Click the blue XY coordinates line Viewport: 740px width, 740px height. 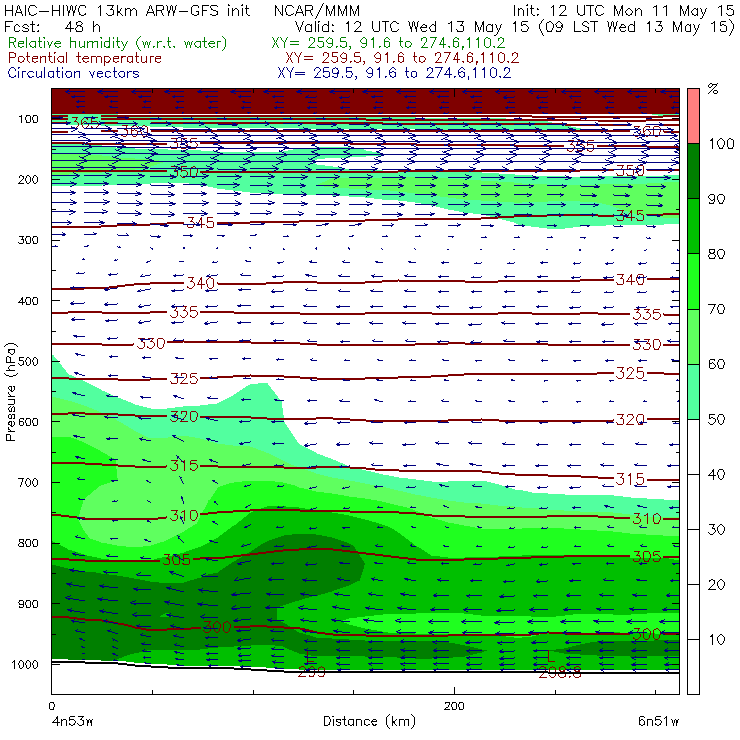pyautogui.click(x=394, y=73)
